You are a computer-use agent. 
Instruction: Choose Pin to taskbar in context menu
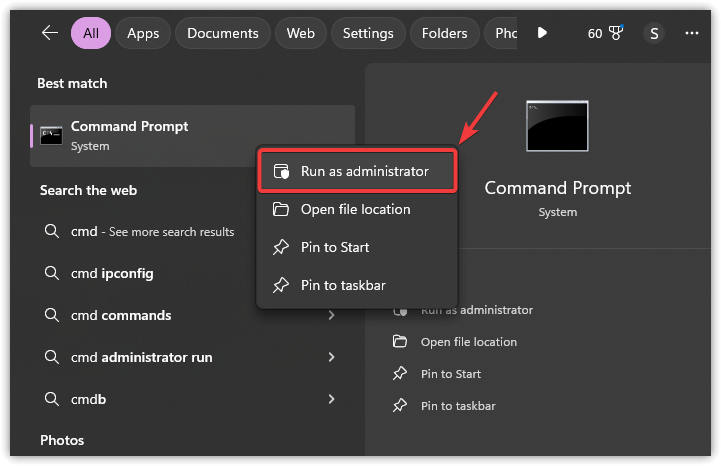pos(343,285)
